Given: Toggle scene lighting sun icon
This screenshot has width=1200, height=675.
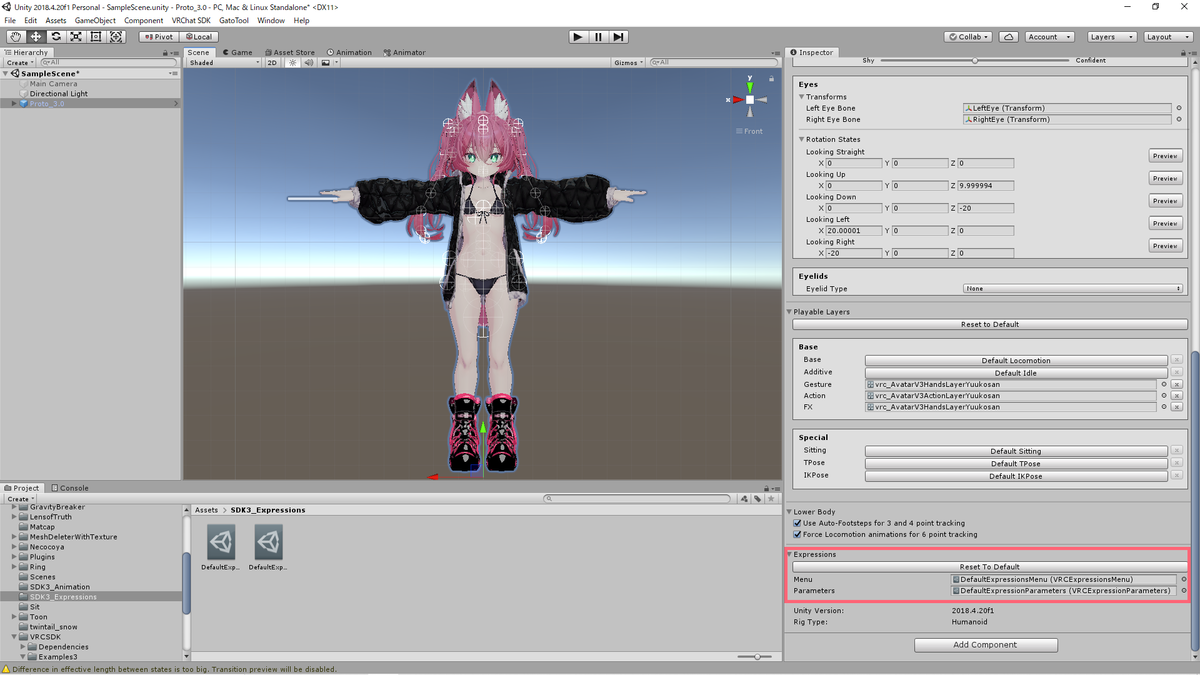Looking at the screenshot, I should point(293,62).
